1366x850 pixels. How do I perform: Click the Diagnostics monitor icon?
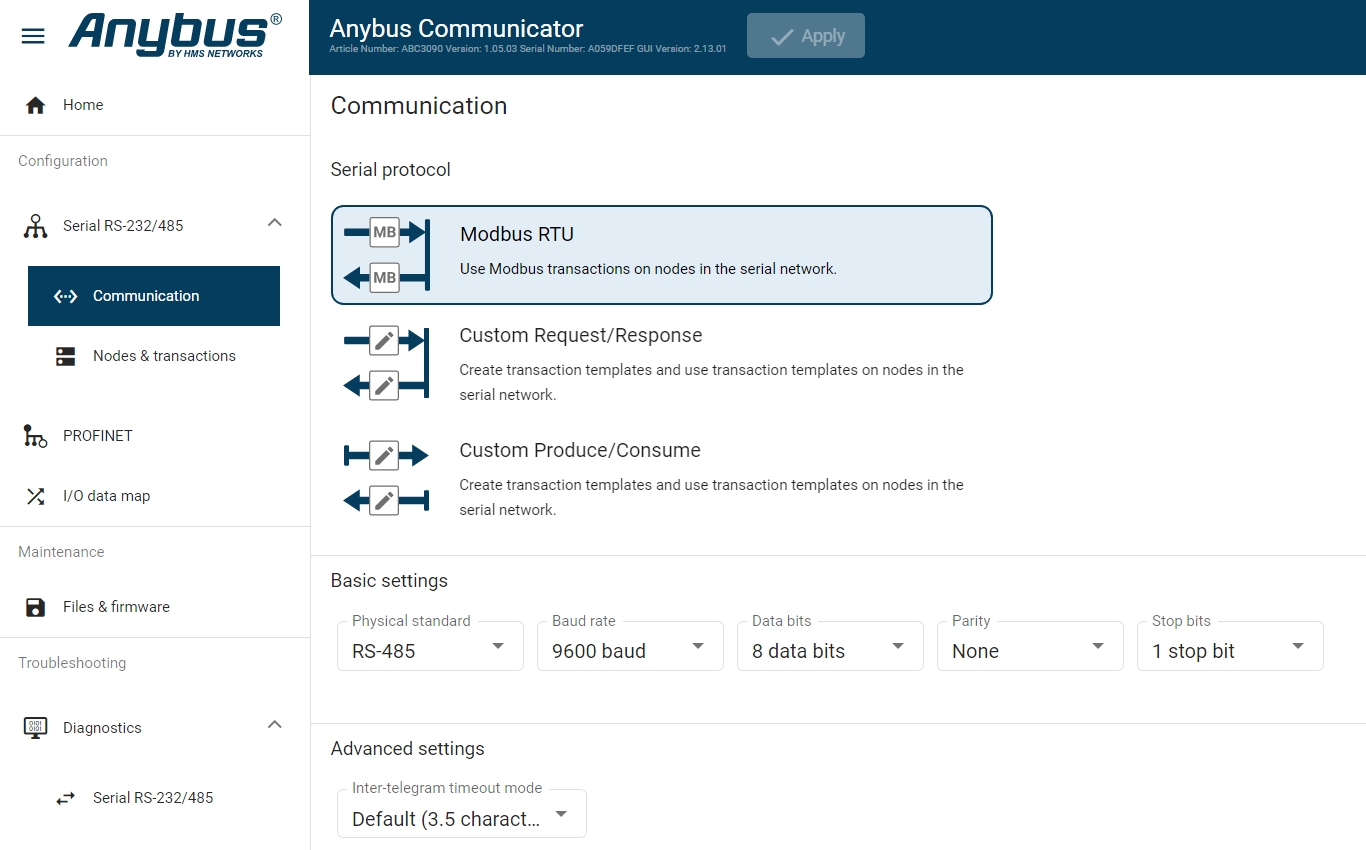[36, 727]
